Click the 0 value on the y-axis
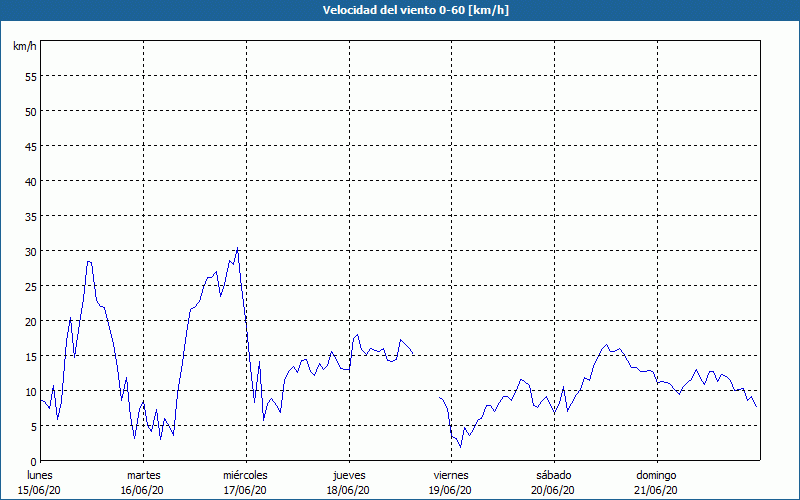 point(34,462)
